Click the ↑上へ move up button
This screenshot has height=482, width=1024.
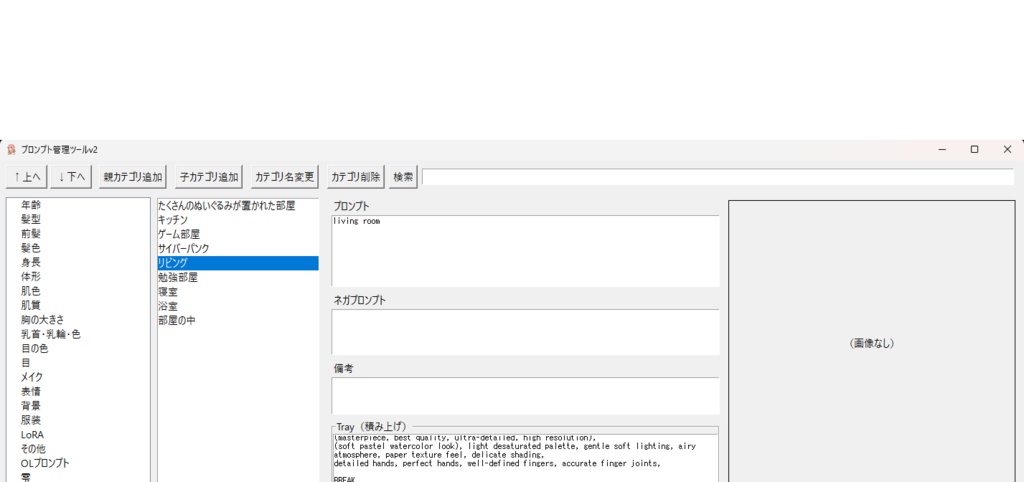27,177
